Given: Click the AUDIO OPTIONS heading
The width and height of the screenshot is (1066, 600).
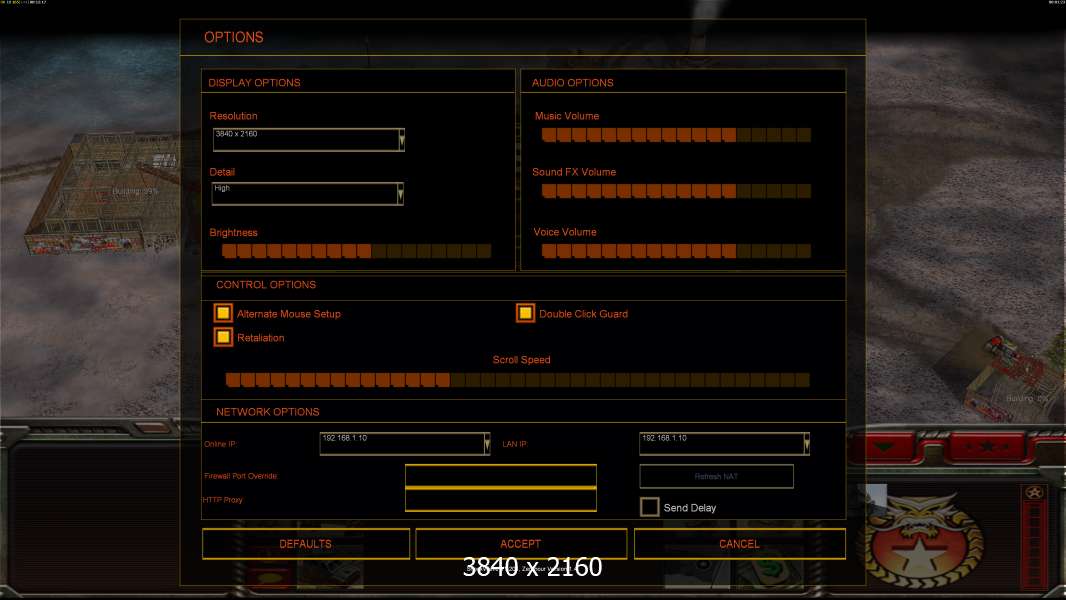Looking at the screenshot, I should (x=572, y=83).
